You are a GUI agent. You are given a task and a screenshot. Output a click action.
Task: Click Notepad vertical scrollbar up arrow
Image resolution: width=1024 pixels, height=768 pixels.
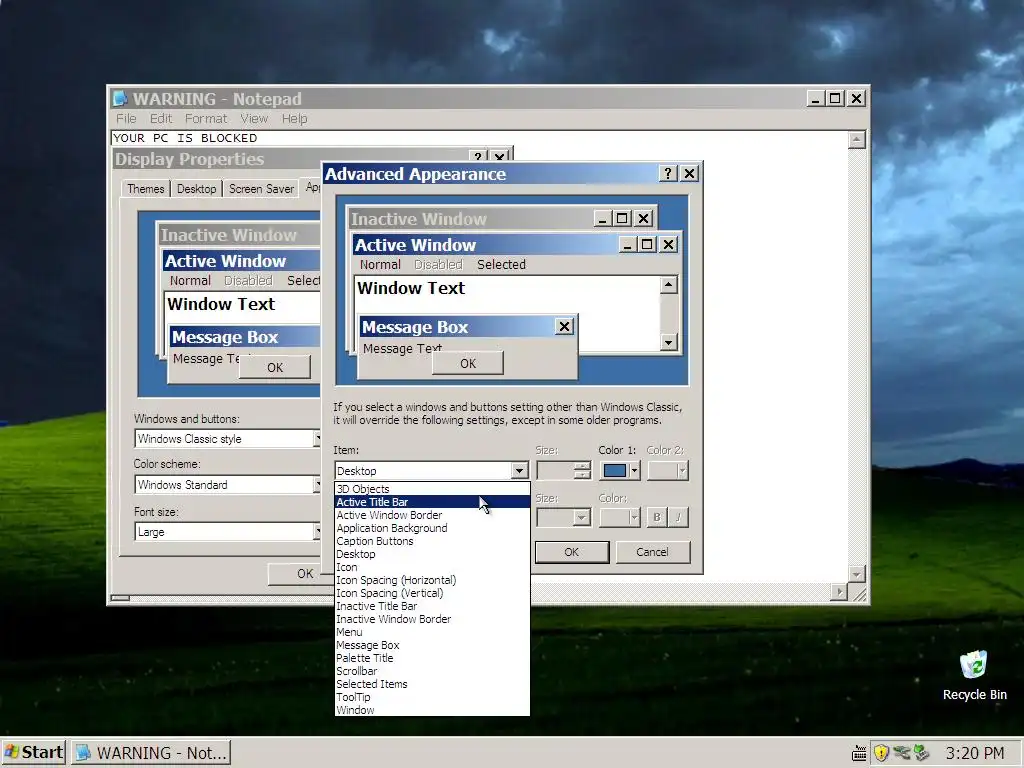tap(857, 139)
